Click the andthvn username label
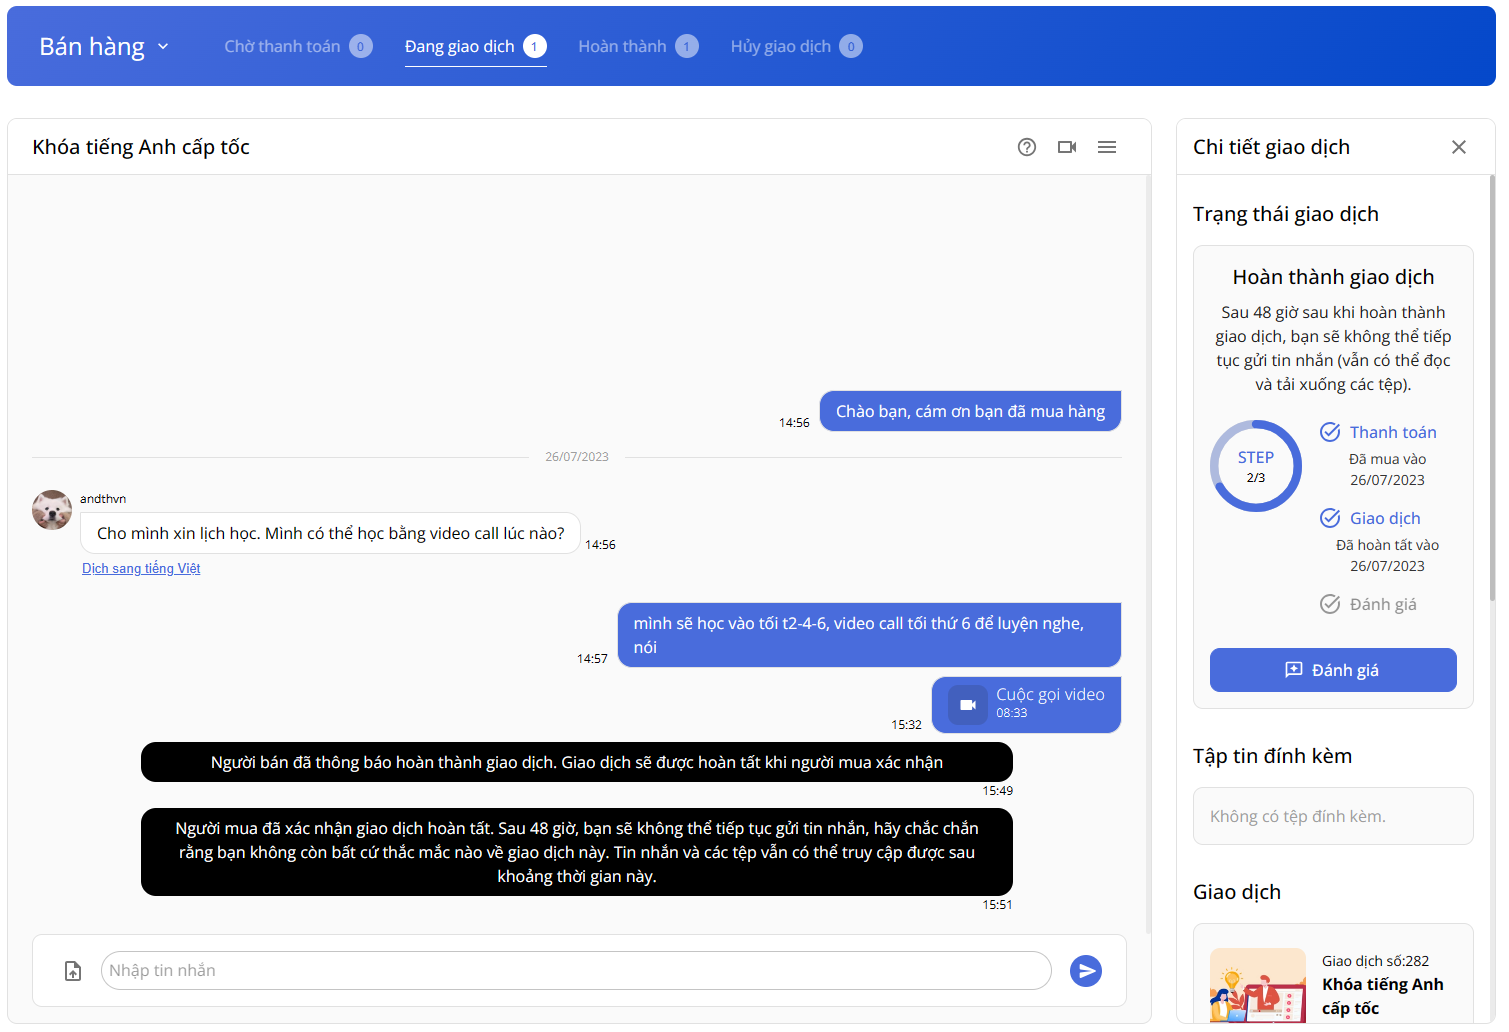 click(x=103, y=498)
